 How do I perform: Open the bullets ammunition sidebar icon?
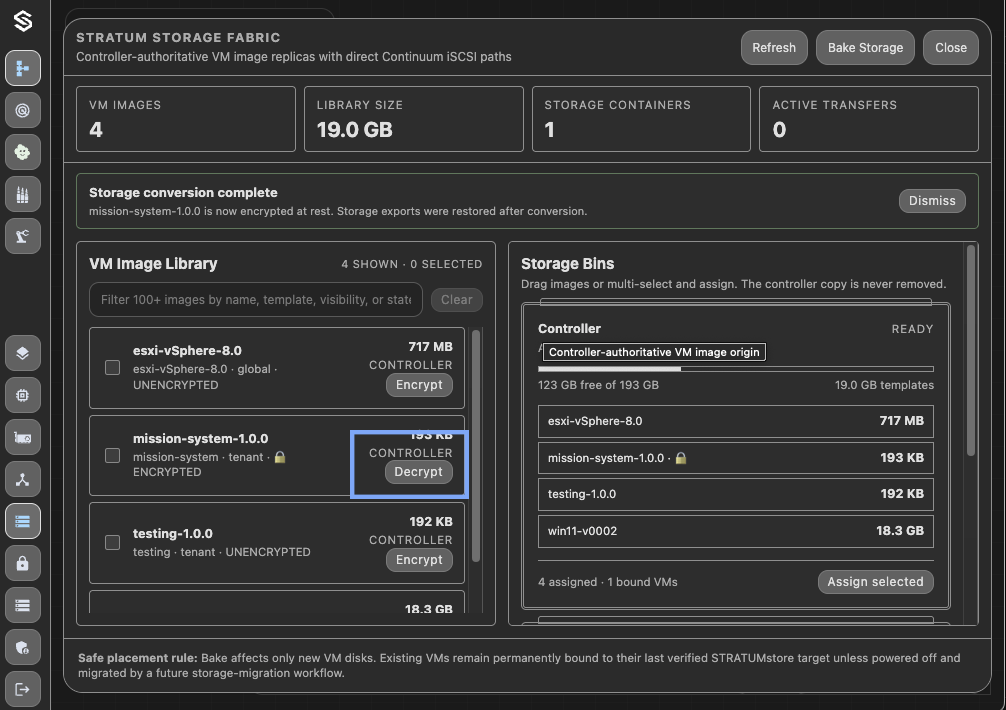[23, 194]
